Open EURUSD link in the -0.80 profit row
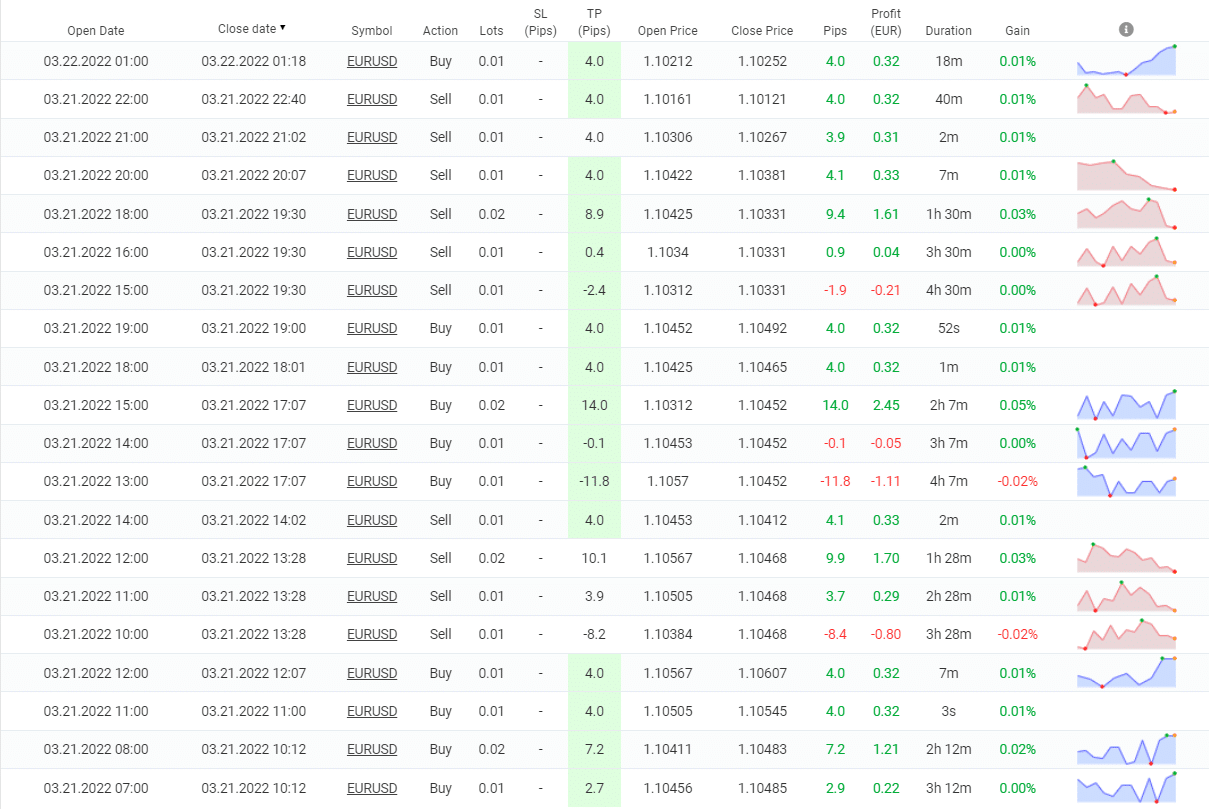 click(372, 634)
